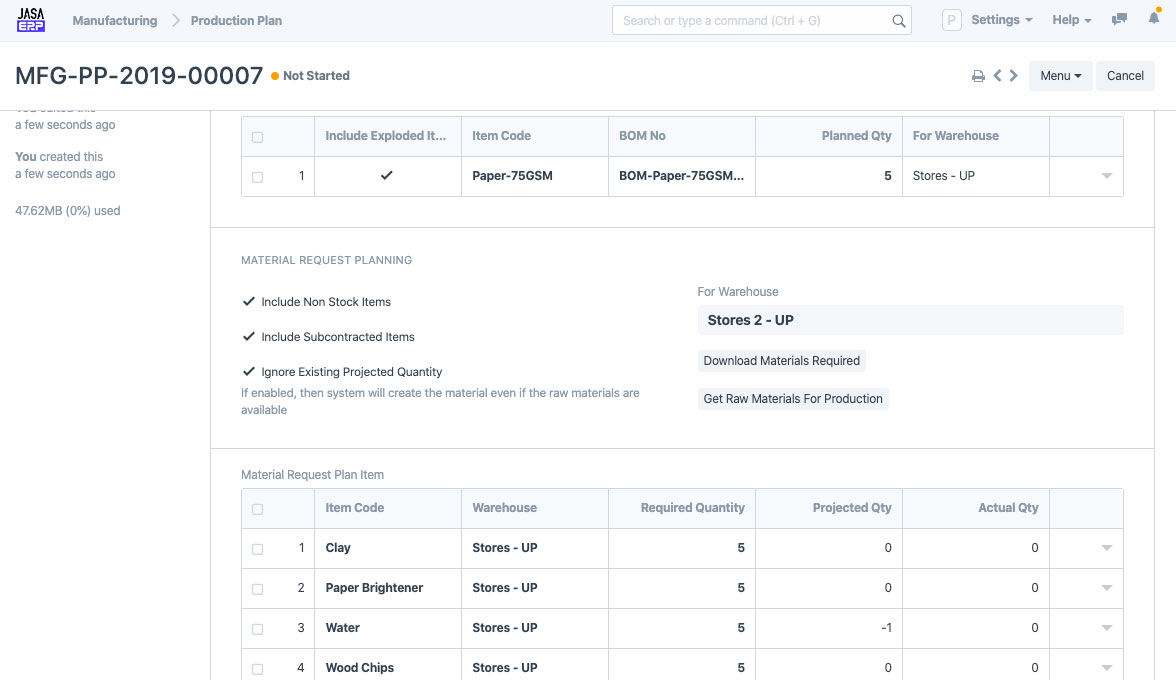Click Download Materials Required button
The image size is (1176, 680).
781,361
